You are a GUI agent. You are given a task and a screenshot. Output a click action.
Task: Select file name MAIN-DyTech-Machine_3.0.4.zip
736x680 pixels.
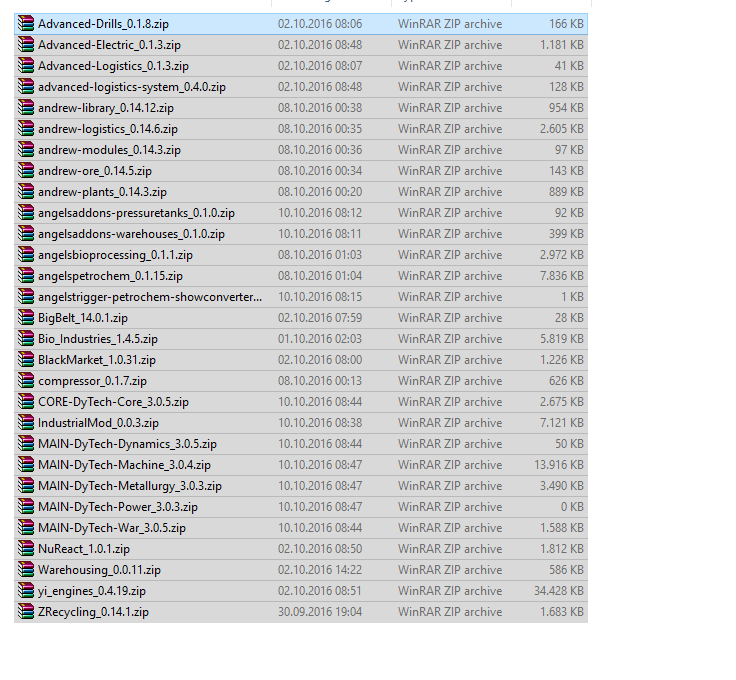124,465
